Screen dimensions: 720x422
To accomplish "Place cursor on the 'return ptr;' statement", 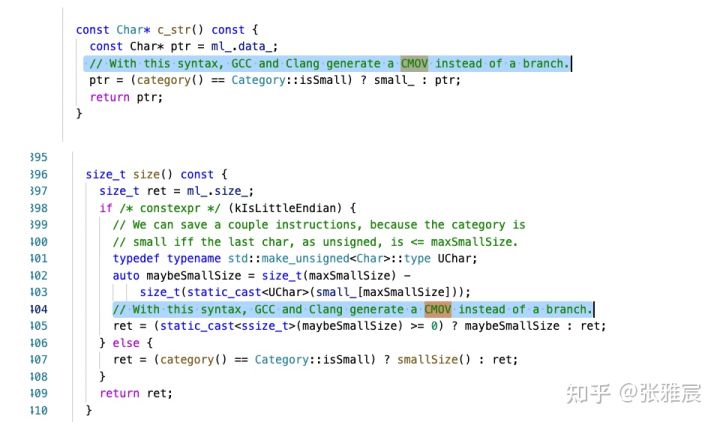I will [x=125, y=97].
